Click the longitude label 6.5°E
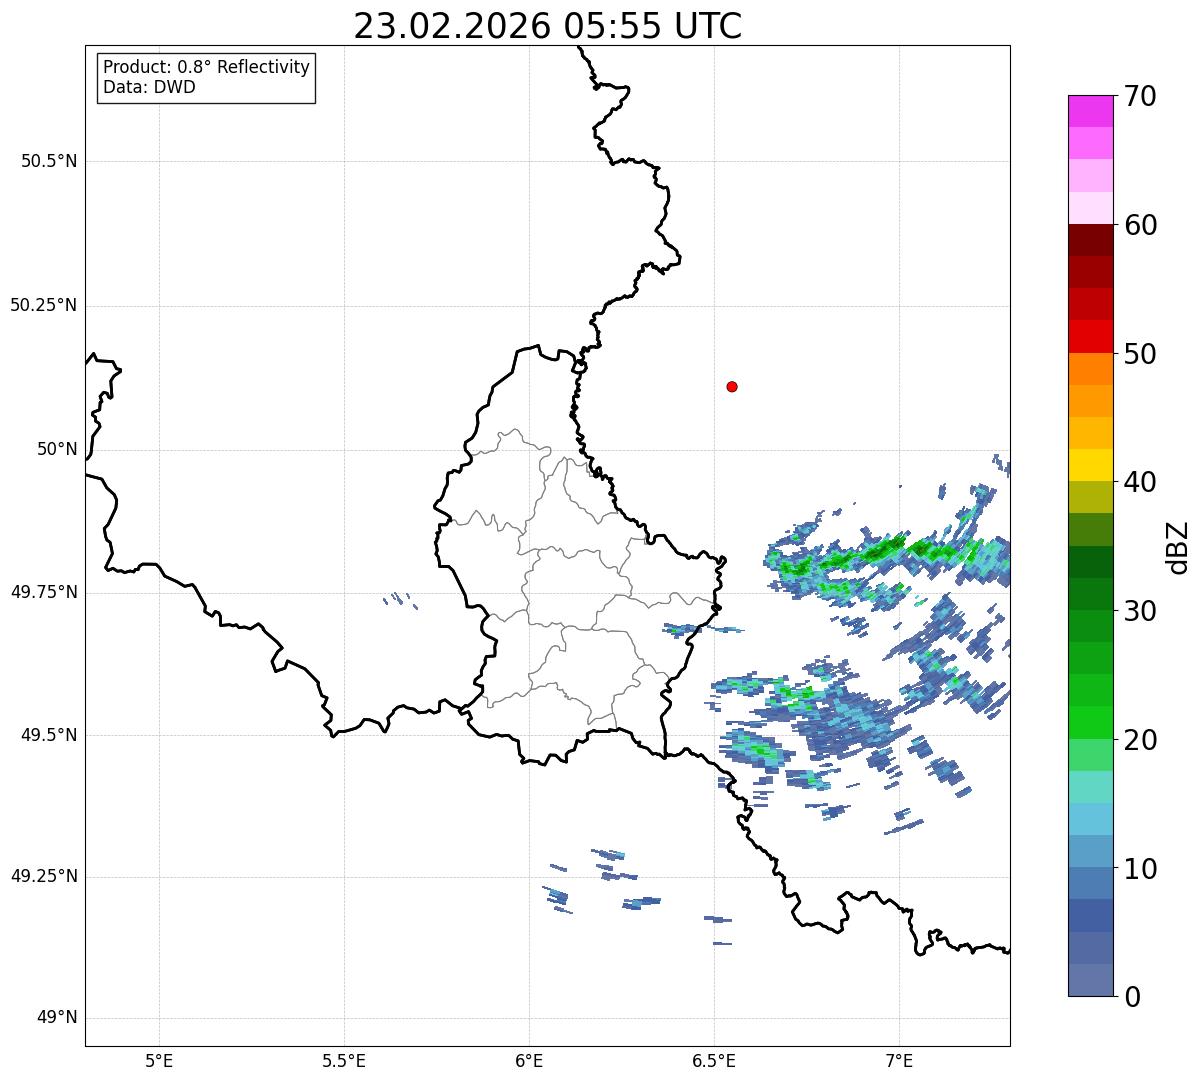This screenshot has height=1081, width=1202. point(714,1060)
